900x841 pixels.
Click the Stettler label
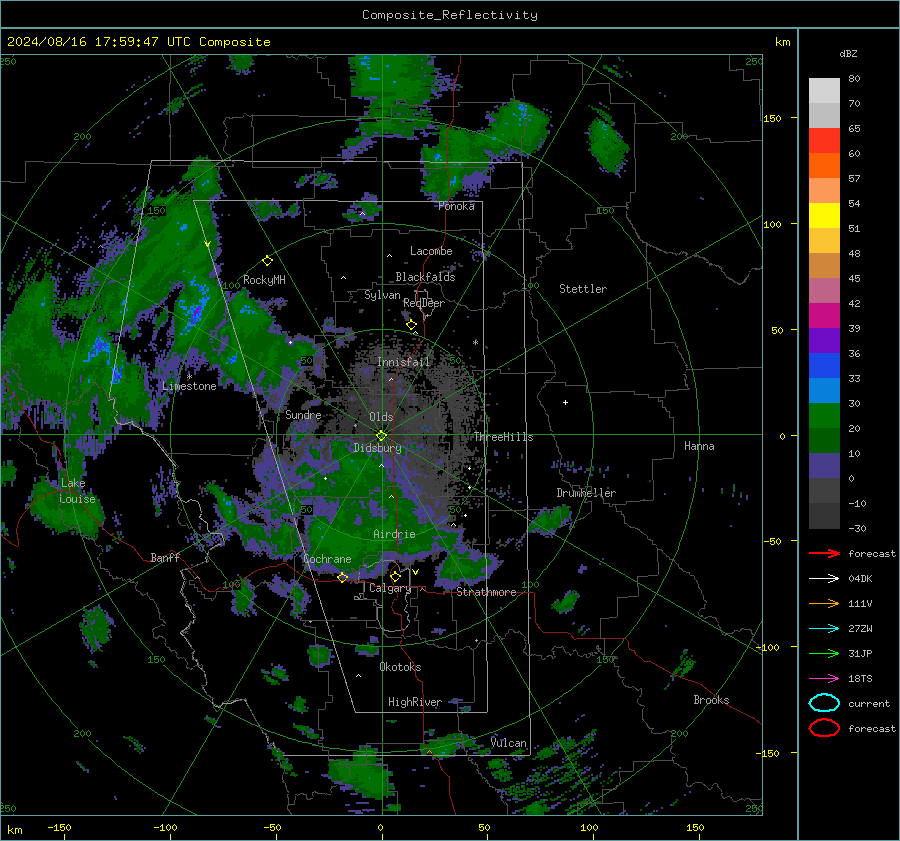pyautogui.click(x=583, y=289)
